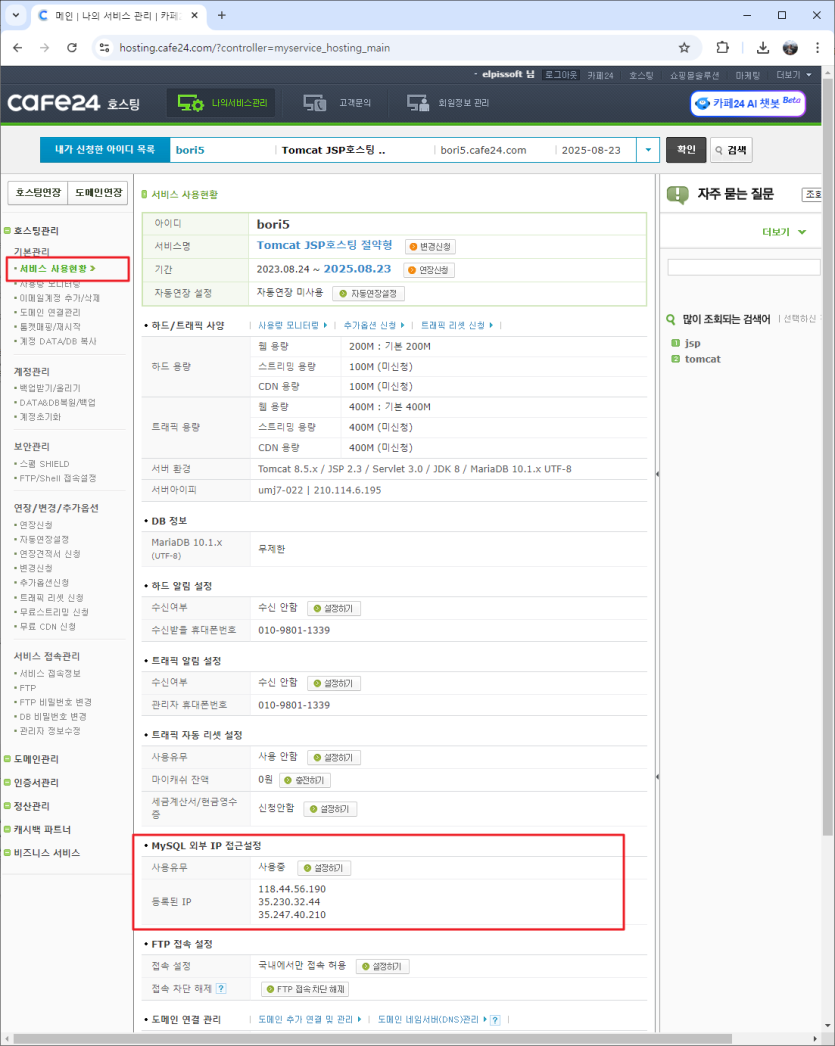The image size is (835, 1046).
Task: Open the 도메인 추가 연결 및 관리 link
Action: (309, 1019)
